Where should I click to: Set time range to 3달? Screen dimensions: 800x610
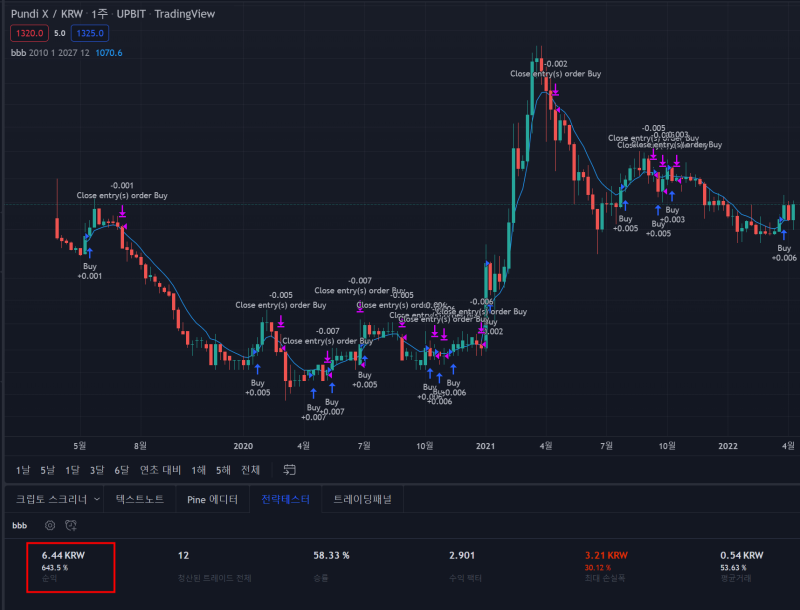97,470
